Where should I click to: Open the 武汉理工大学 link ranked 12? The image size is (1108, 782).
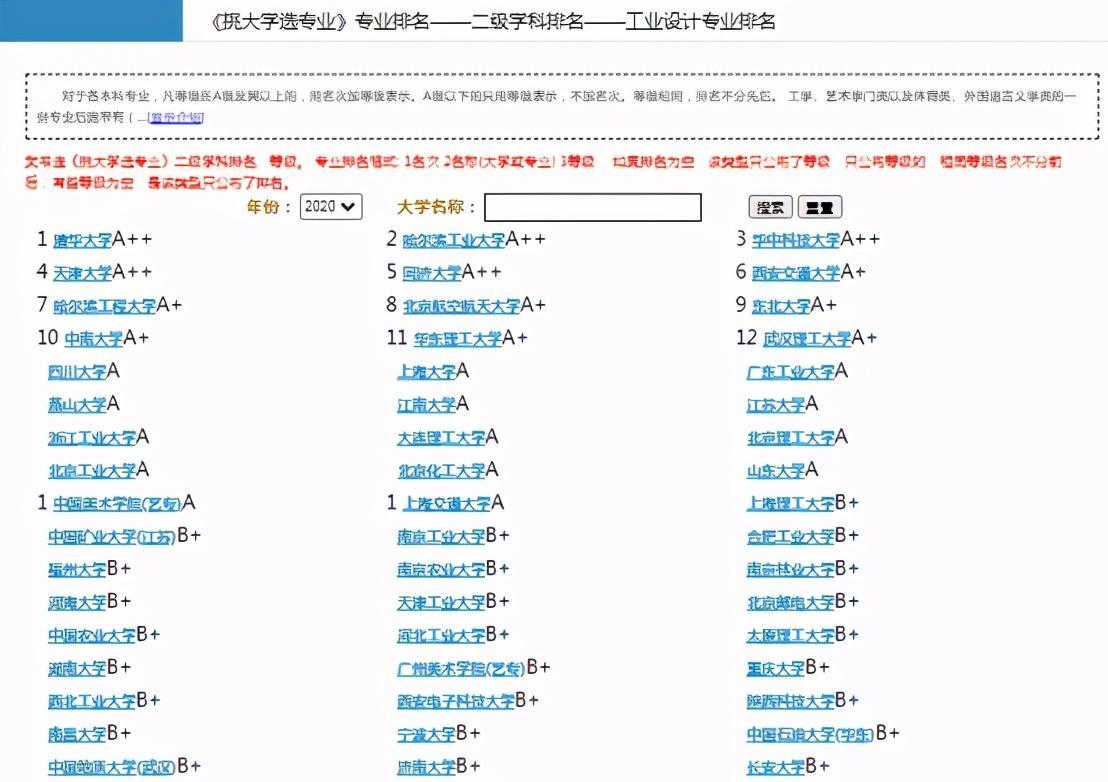click(x=807, y=339)
